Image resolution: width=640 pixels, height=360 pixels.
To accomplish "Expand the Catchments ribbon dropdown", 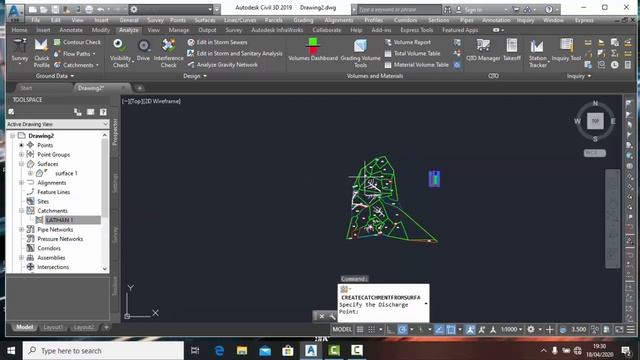I will tap(97, 65).
